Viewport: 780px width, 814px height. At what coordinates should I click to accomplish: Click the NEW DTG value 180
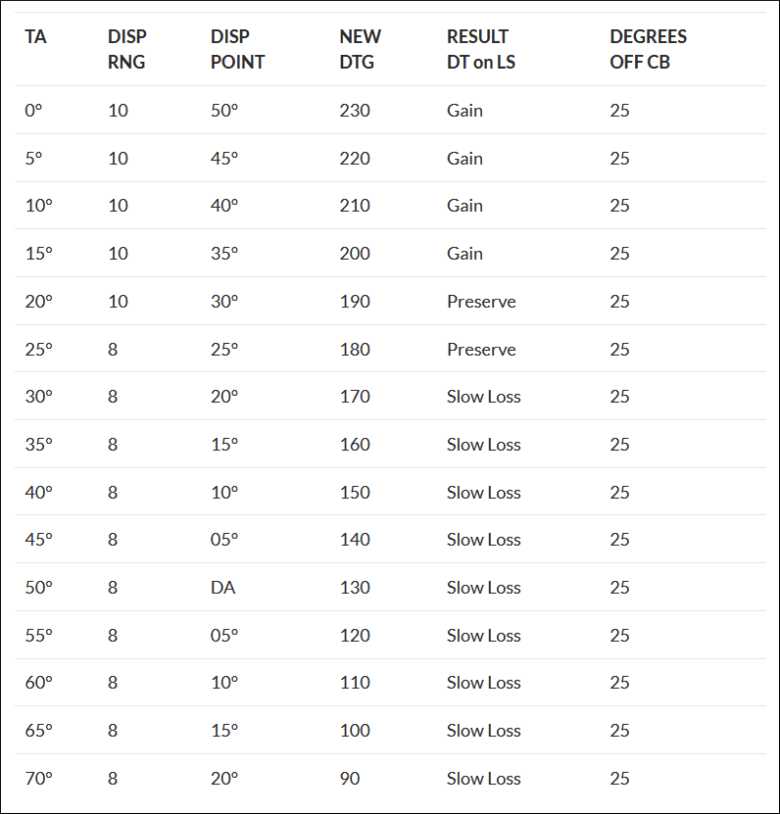(354, 349)
